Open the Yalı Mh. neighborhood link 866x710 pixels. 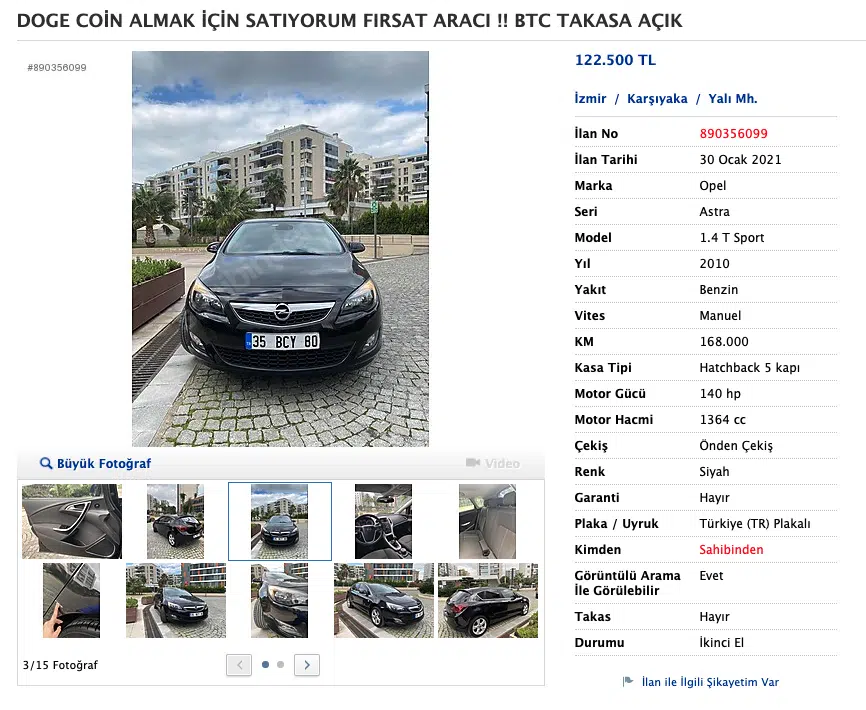tap(733, 99)
